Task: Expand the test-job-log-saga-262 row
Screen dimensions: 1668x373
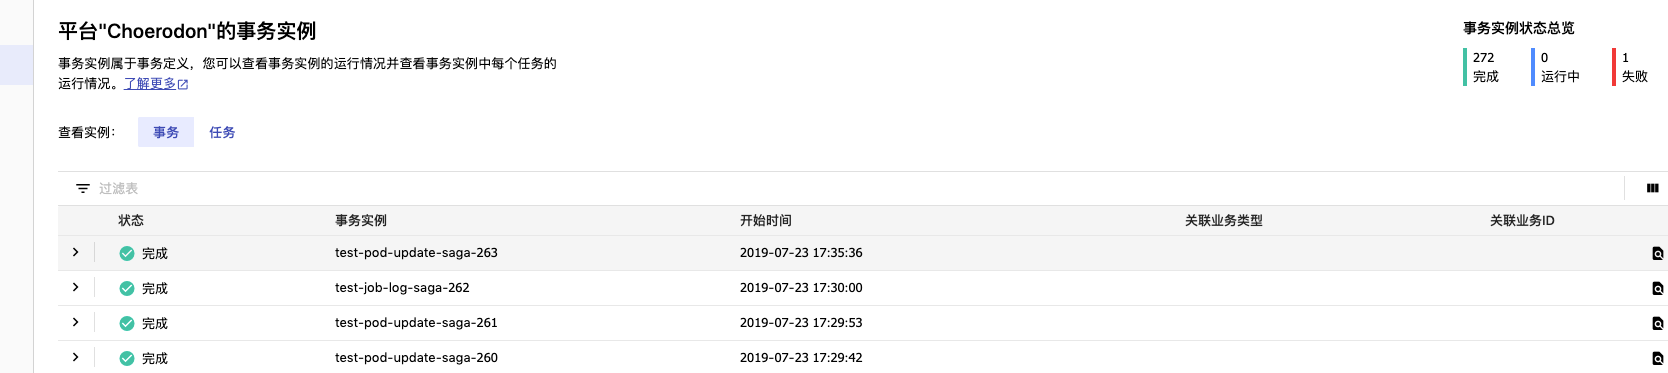Action: [x=75, y=288]
